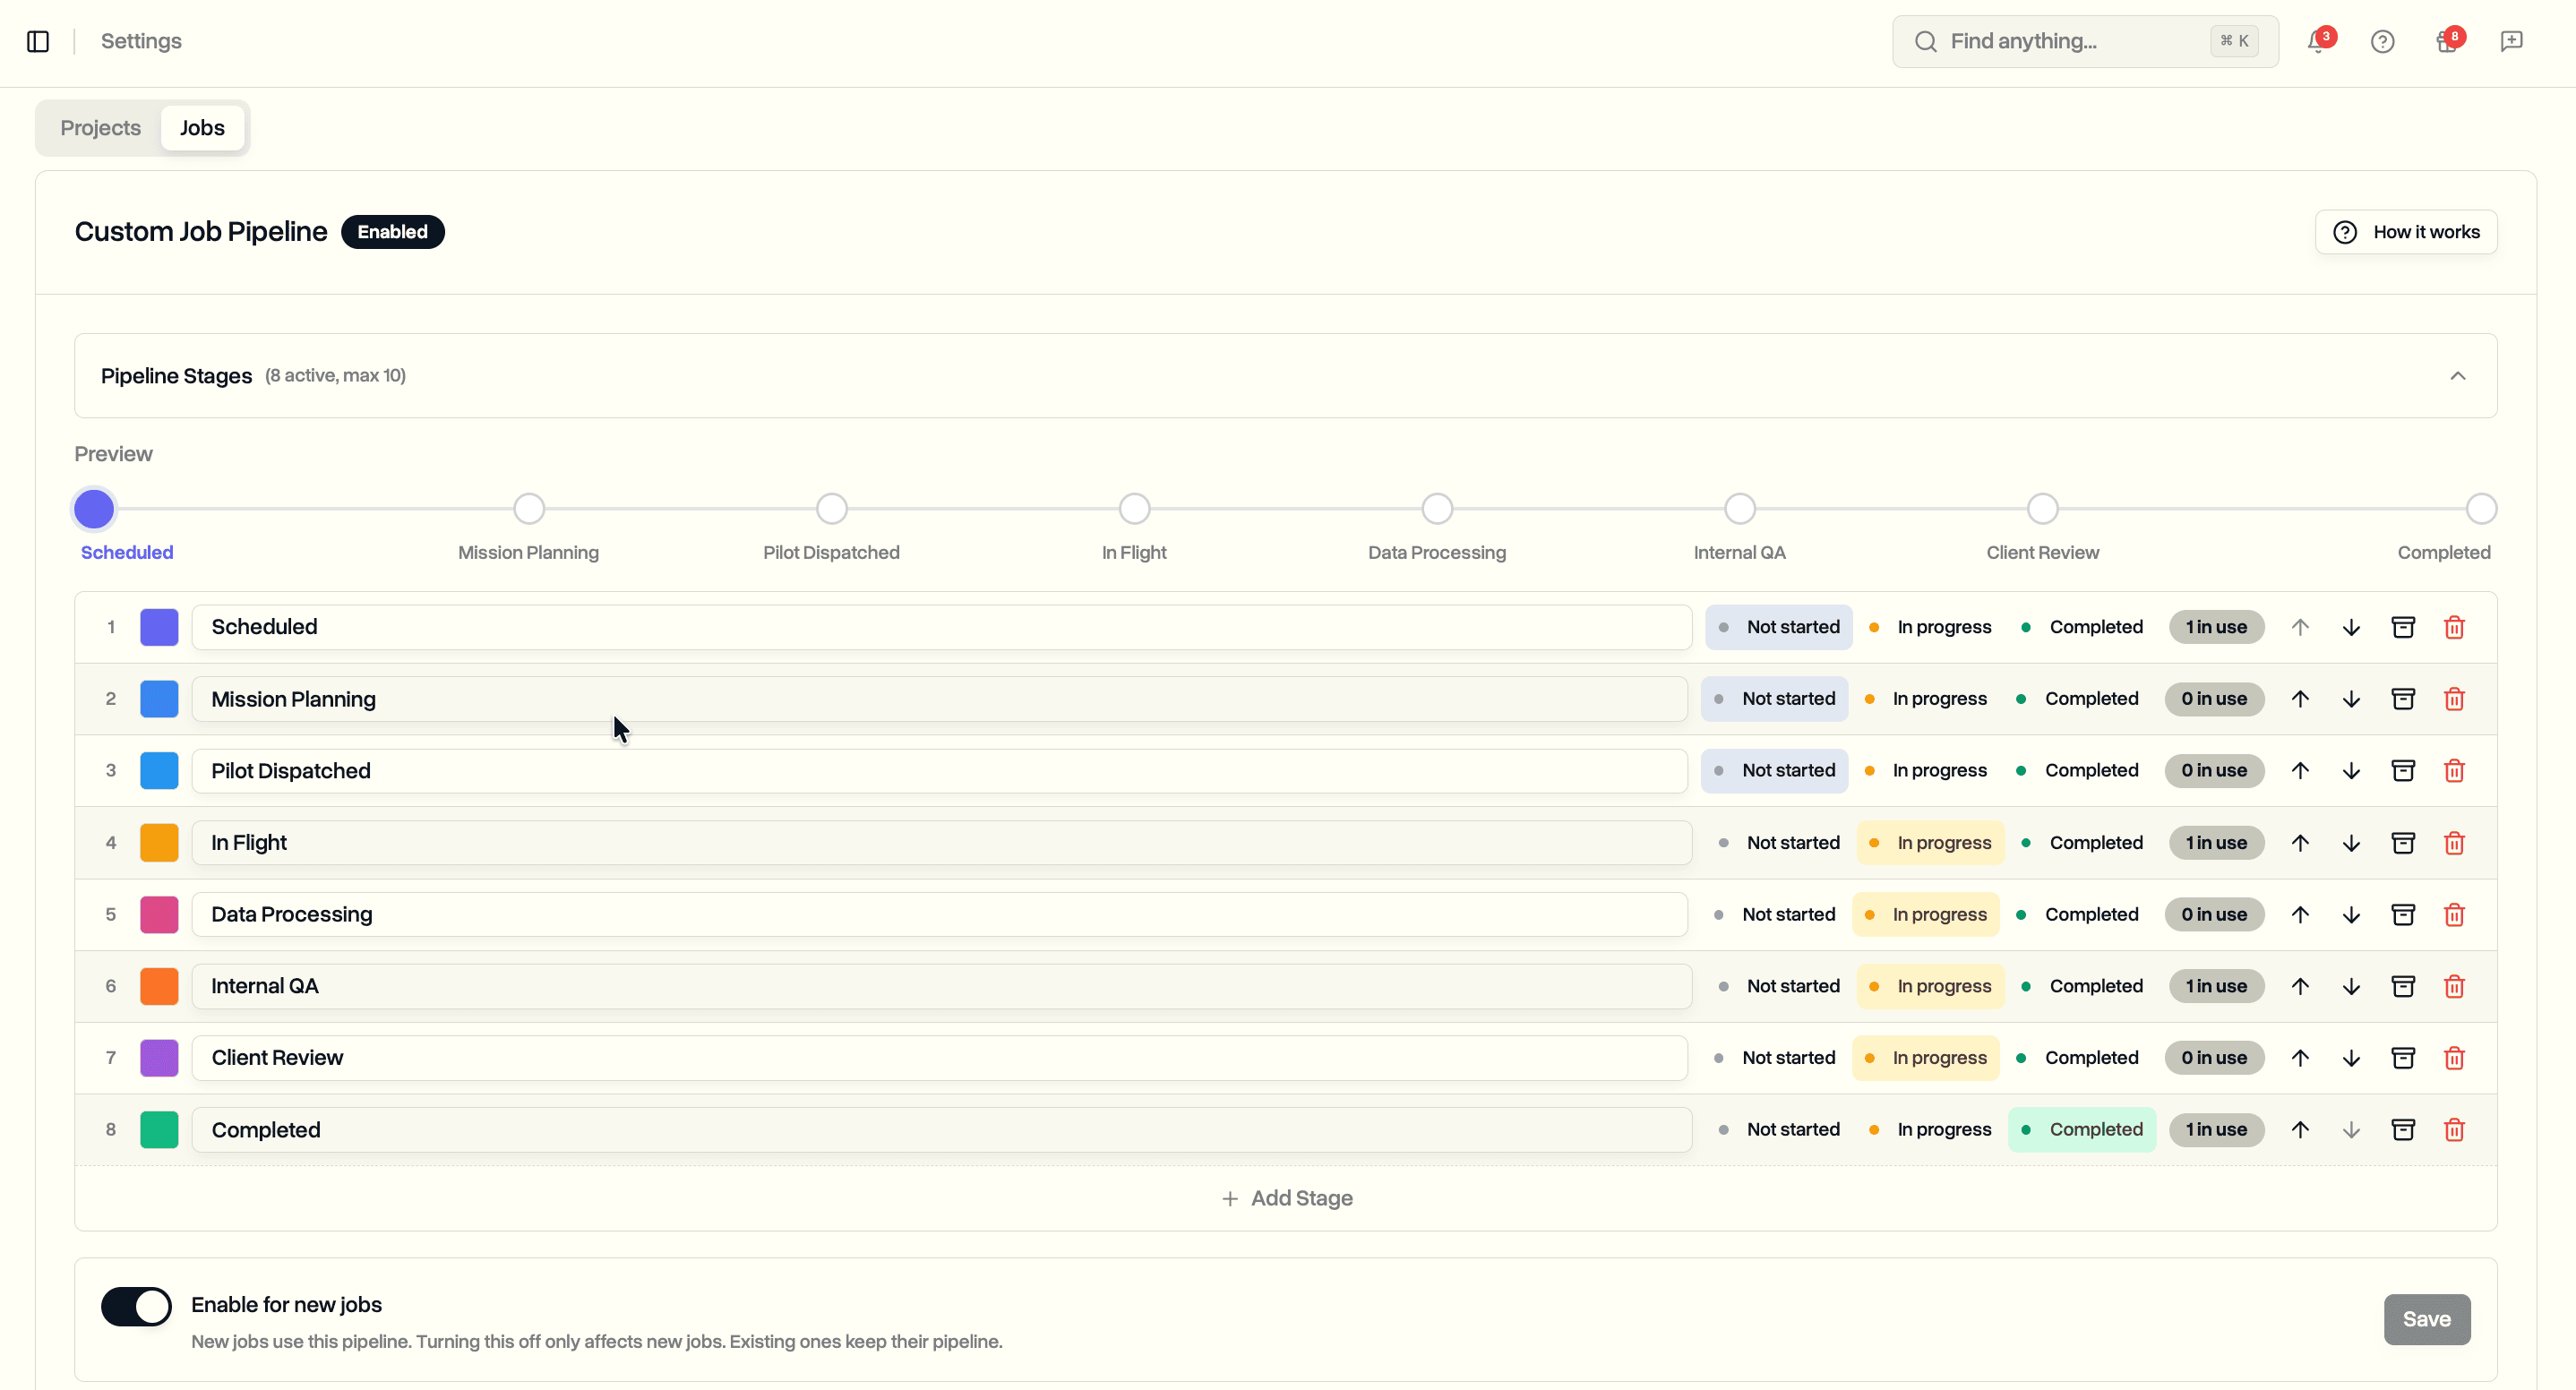The height and width of the screenshot is (1390, 2576).
Task: Collapse the Pipeline Stages section
Action: pyautogui.click(x=2459, y=375)
